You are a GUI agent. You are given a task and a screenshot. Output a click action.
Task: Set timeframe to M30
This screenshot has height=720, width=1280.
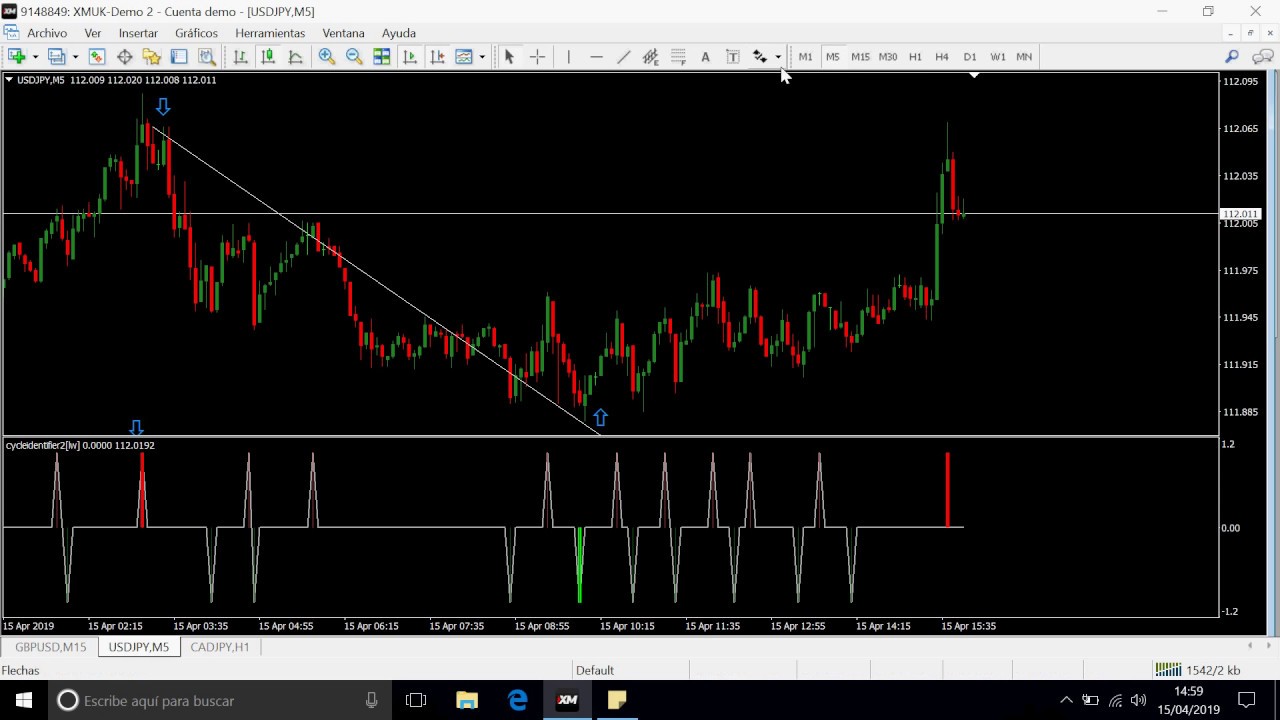coord(888,57)
